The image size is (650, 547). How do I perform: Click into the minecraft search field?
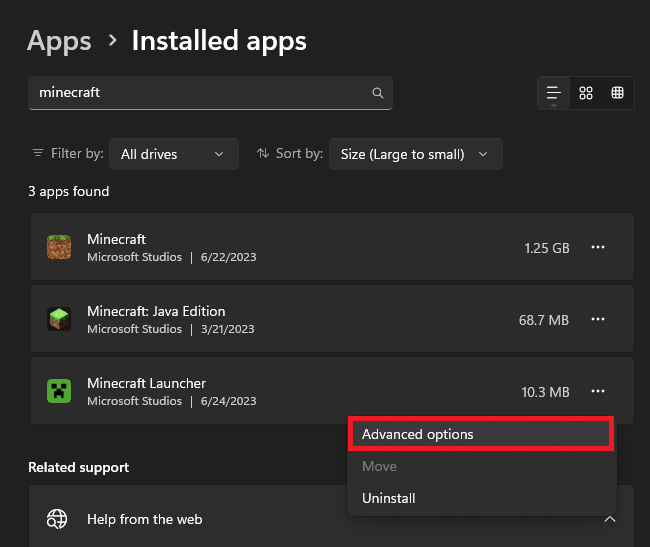(x=200, y=93)
